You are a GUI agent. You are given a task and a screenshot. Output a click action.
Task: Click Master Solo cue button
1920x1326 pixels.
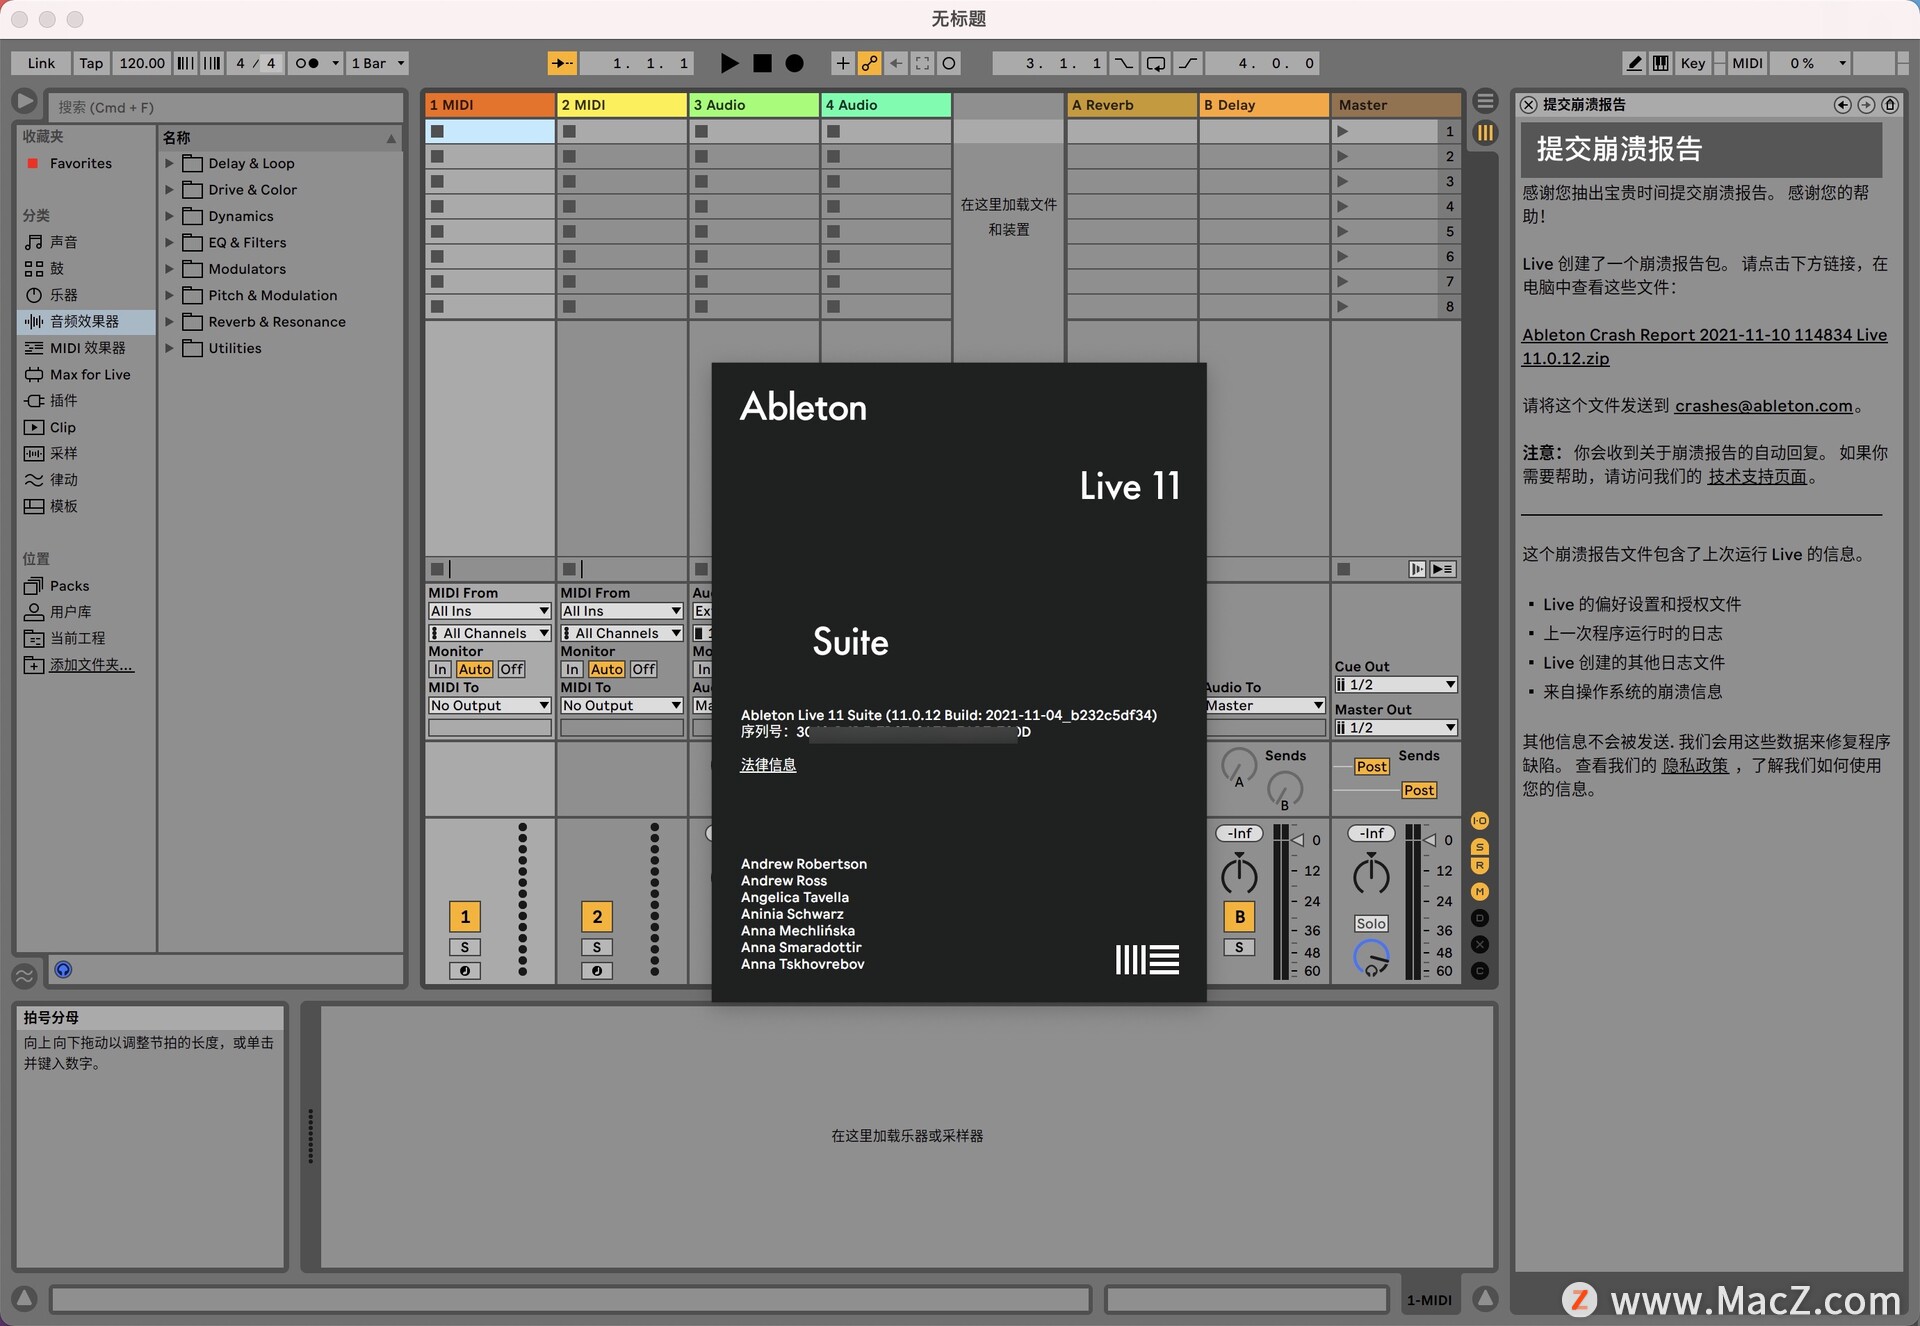coord(1371,924)
